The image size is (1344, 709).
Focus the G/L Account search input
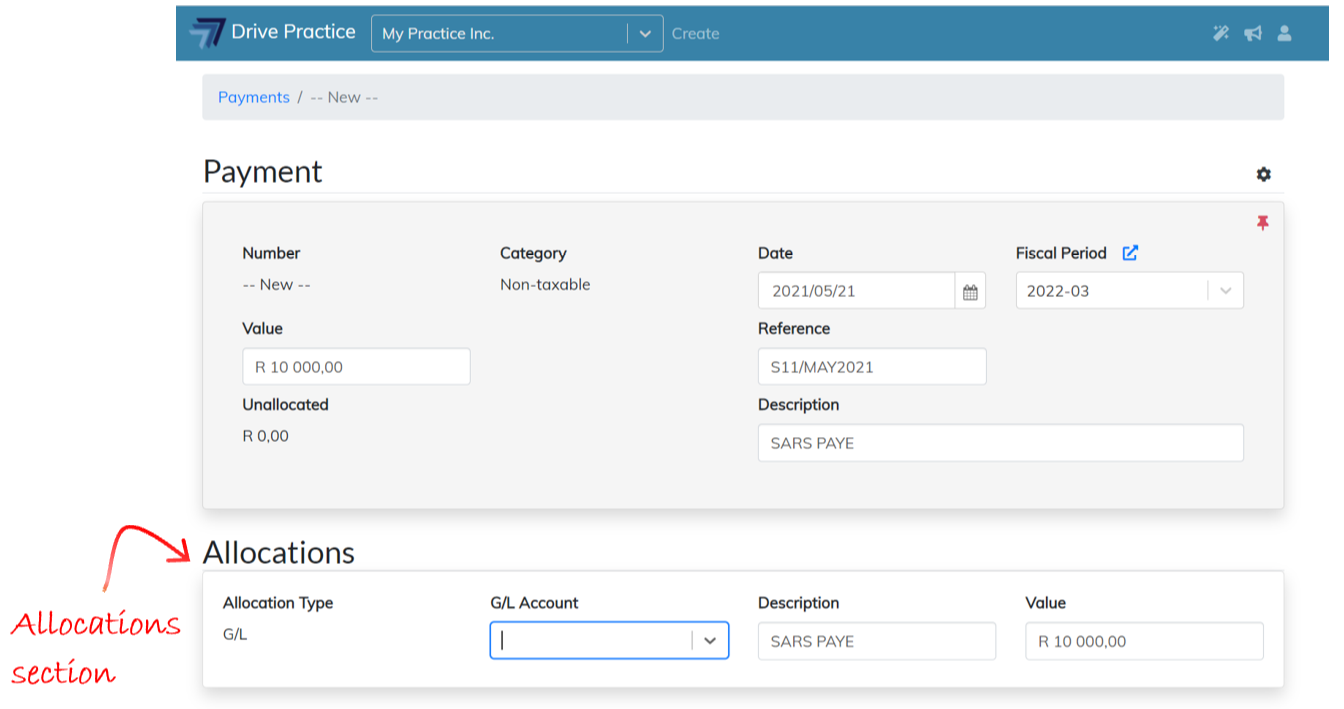pos(592,641)
